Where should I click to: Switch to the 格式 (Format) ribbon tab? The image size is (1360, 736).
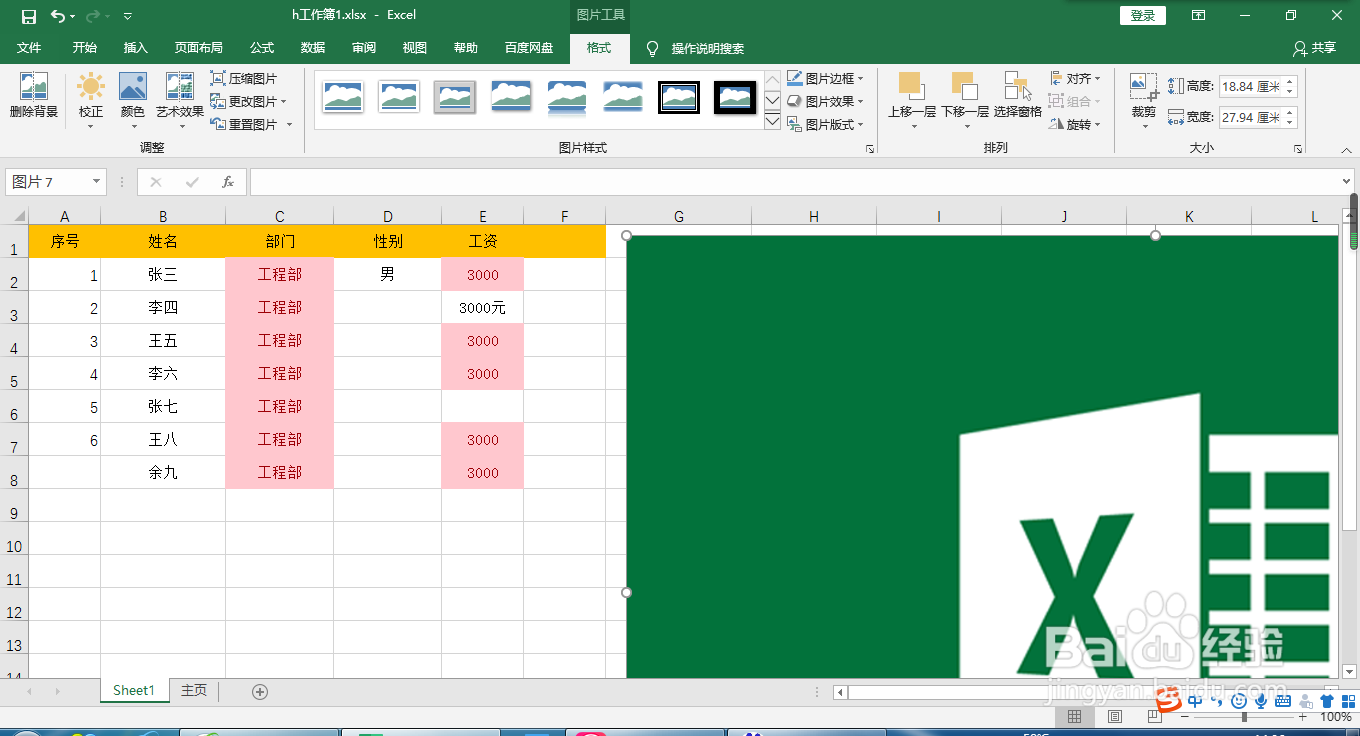(598, 48)
